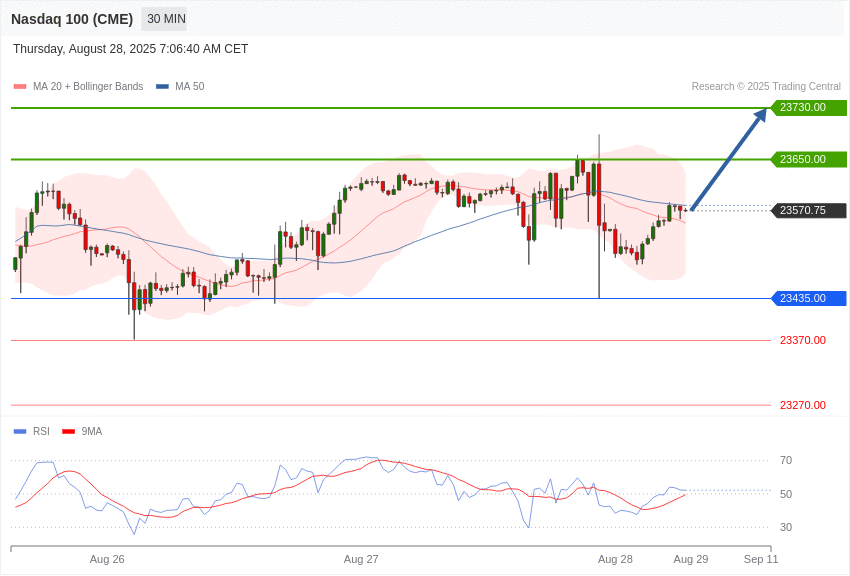Viewport: 850px width, 576px height.
Task: Click the 23370.00 red support label
Action: tap(803, 340)
